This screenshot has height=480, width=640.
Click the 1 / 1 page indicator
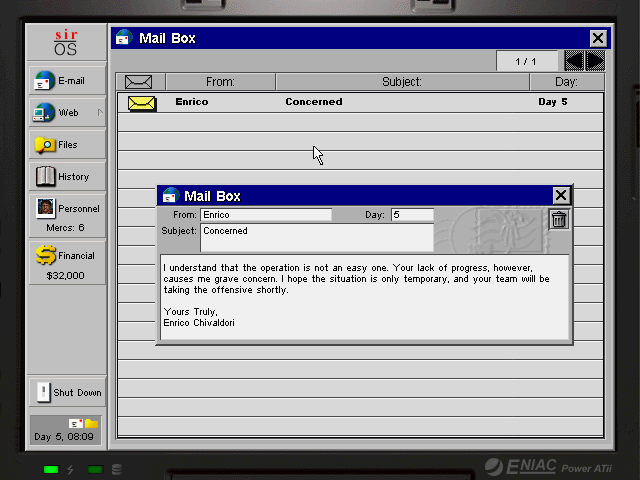(526, 61)
